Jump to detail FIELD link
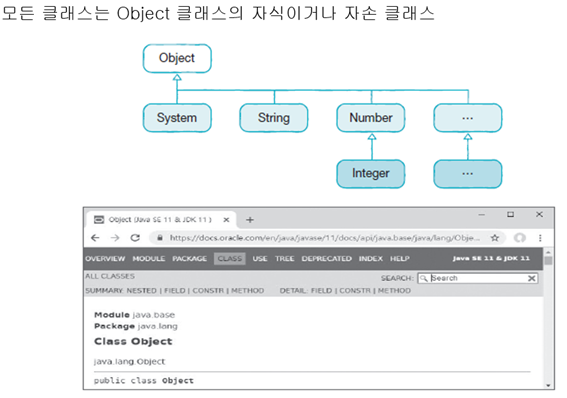 321,291
